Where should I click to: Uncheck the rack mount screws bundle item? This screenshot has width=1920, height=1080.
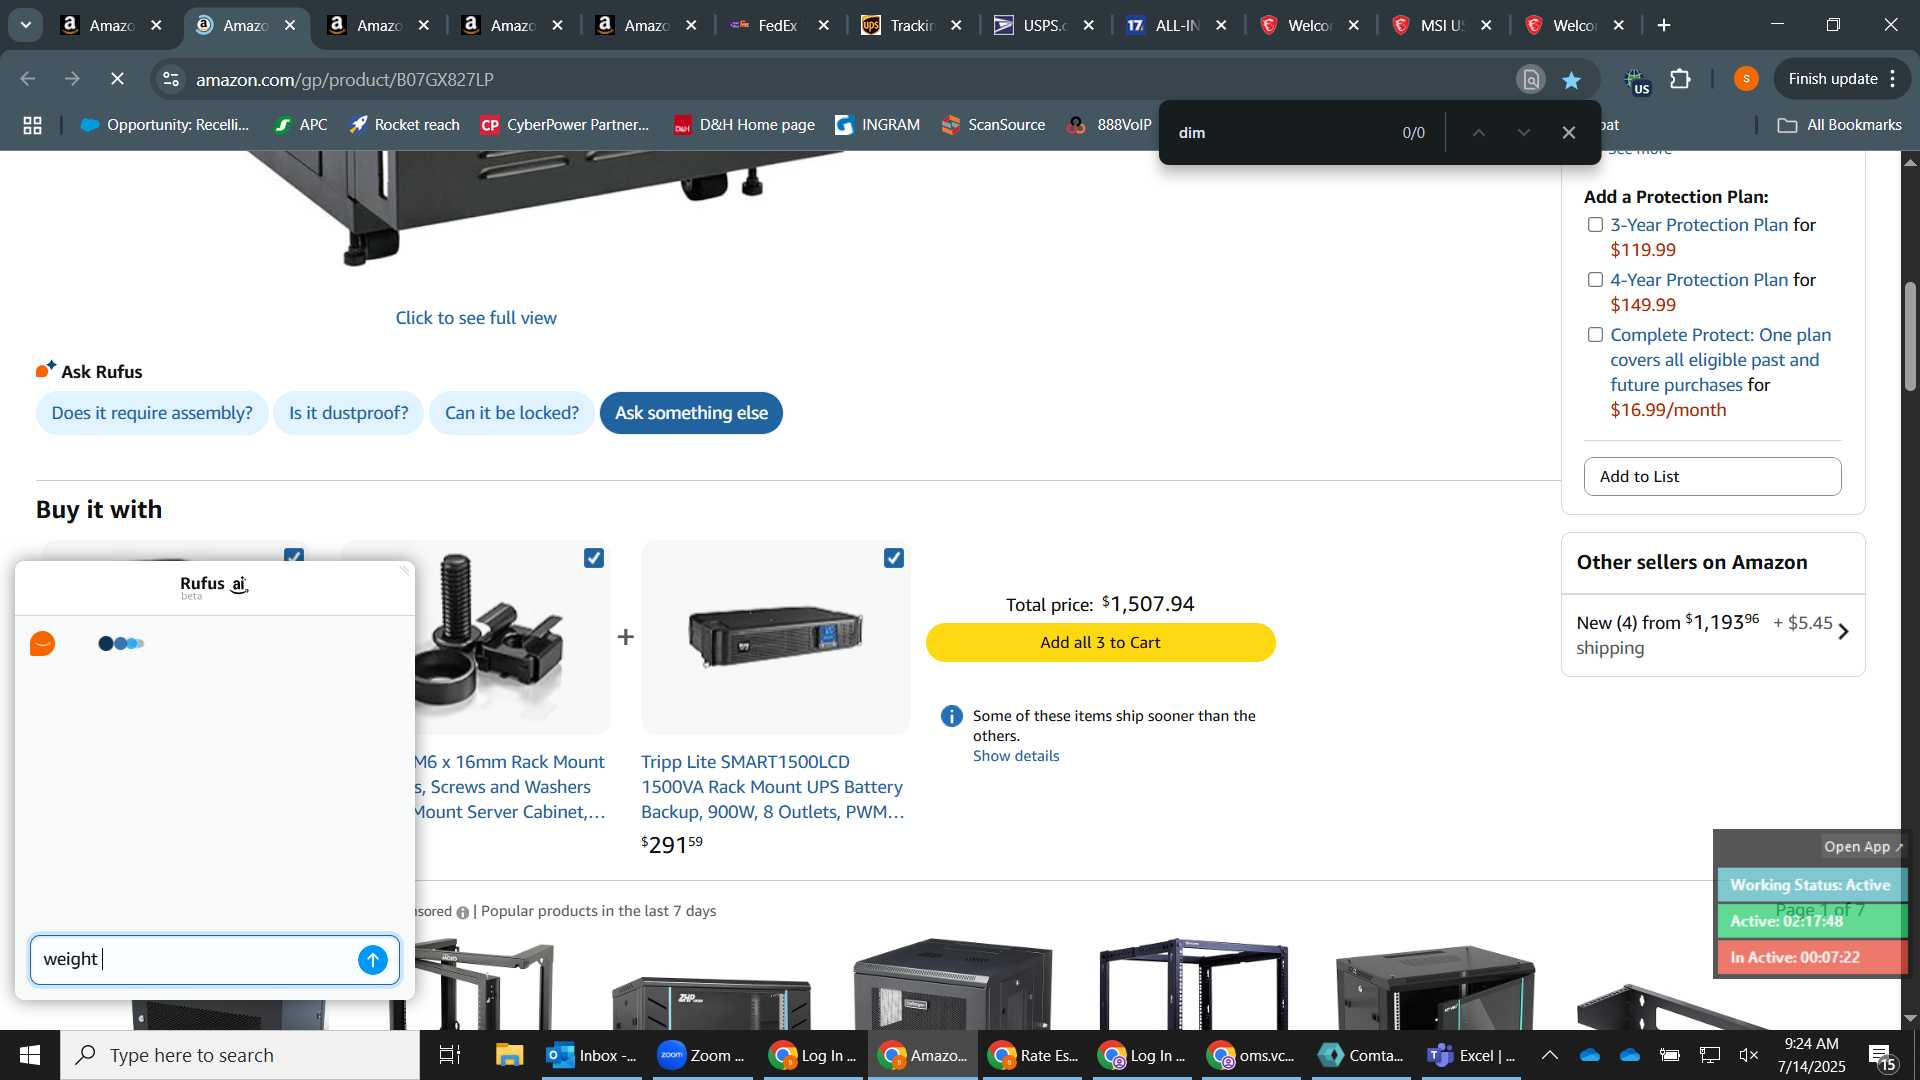pos(594,558)
